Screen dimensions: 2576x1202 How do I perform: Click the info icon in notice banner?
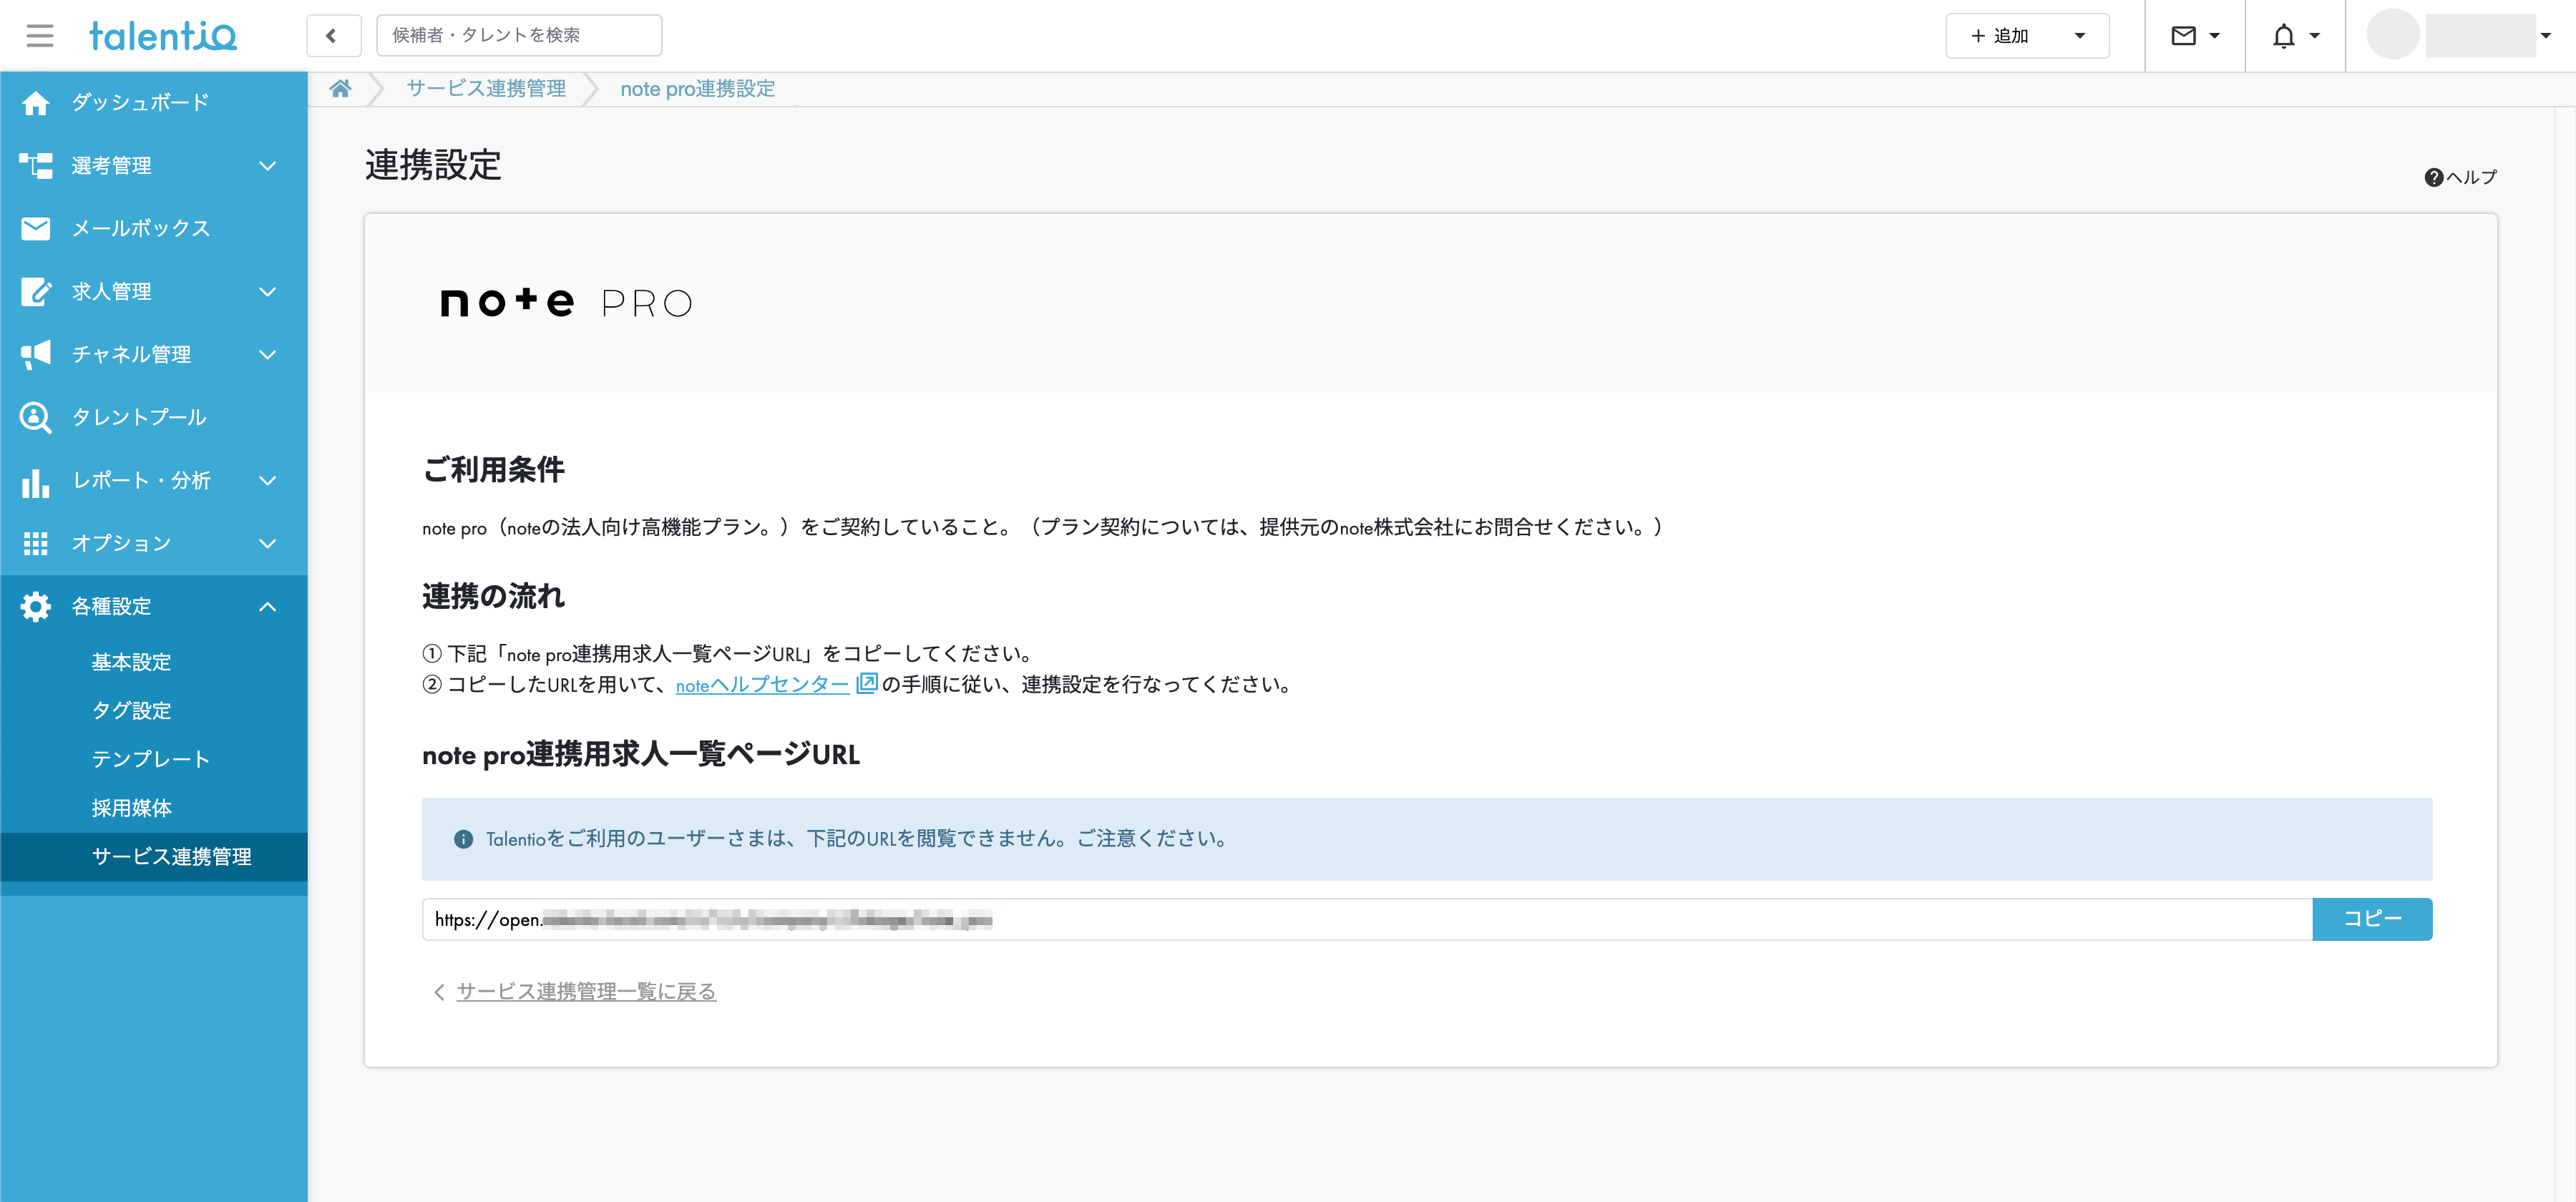463,840
